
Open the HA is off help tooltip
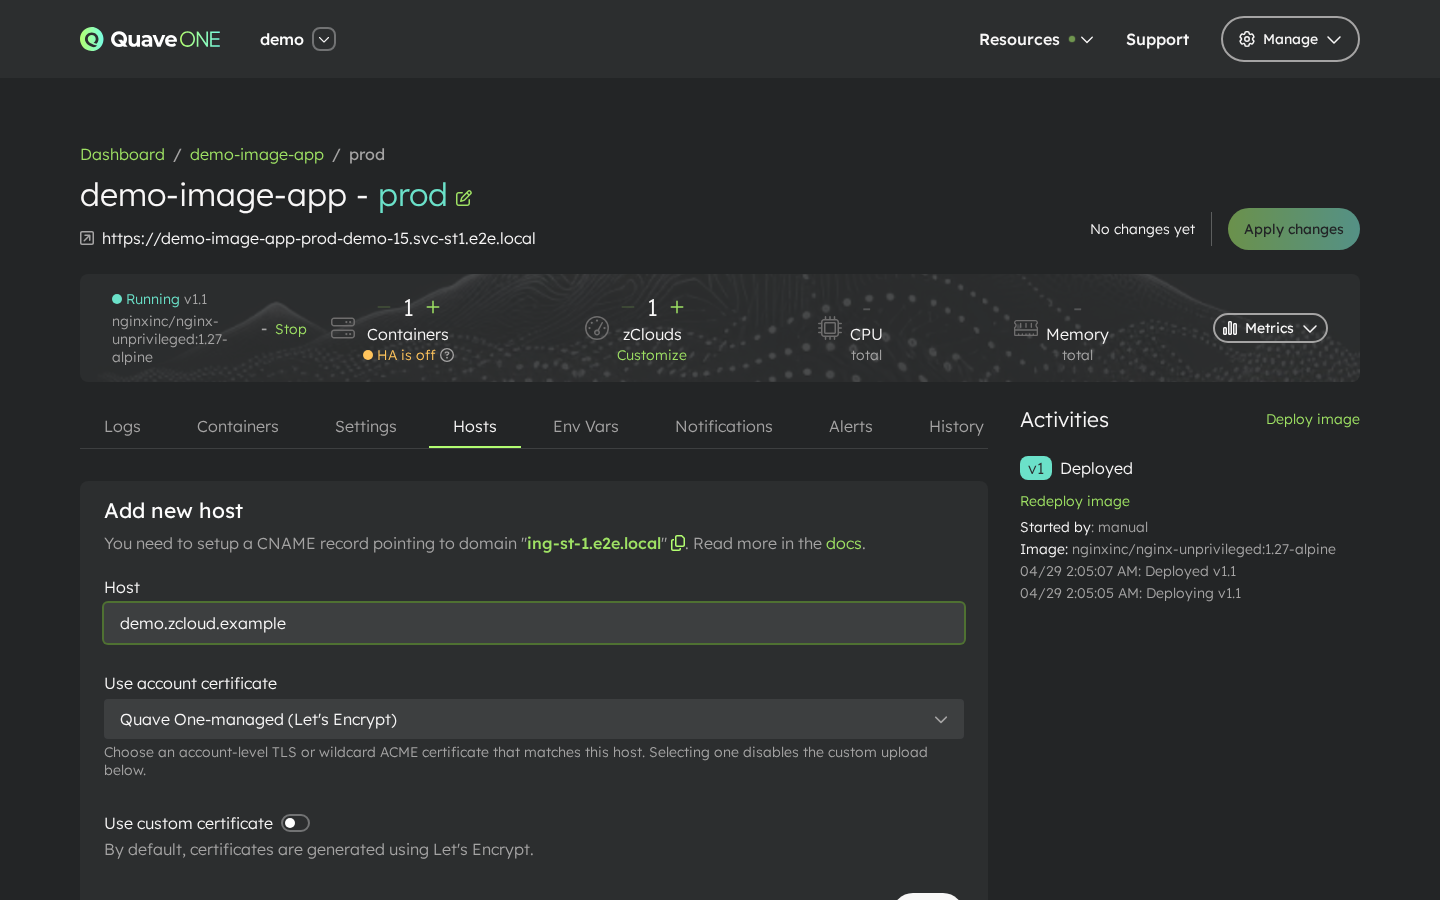pyautogui.click(x=446, y=355)
